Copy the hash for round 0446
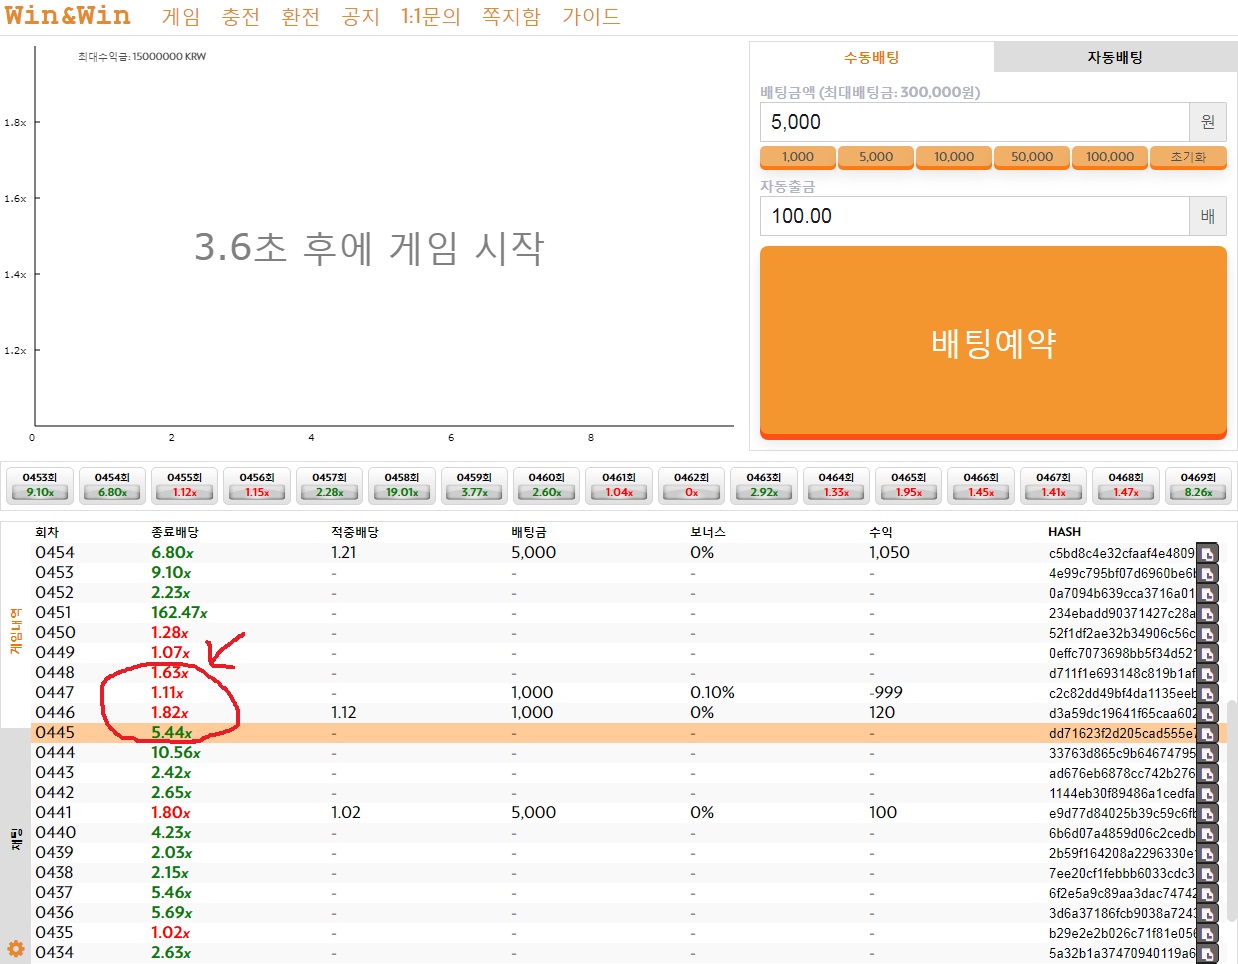1238x964 pixels. [1207, 714]
